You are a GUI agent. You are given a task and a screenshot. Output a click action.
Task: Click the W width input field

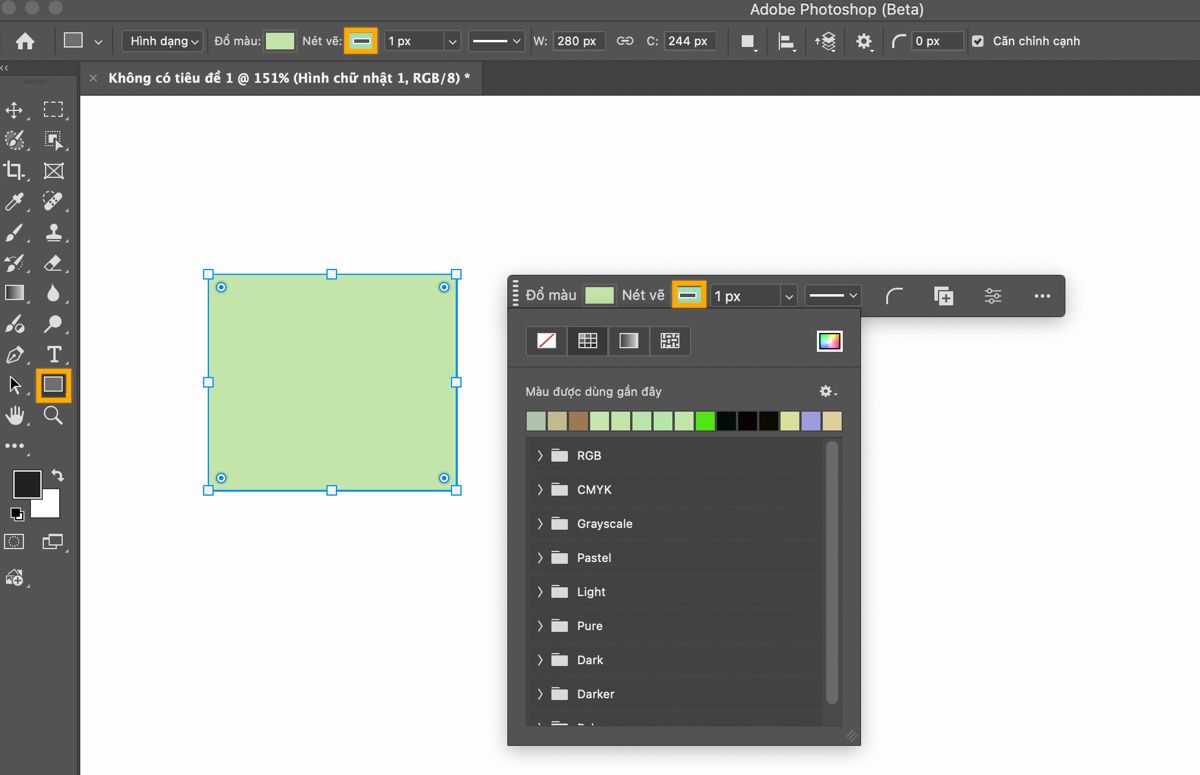coord(579,41)
